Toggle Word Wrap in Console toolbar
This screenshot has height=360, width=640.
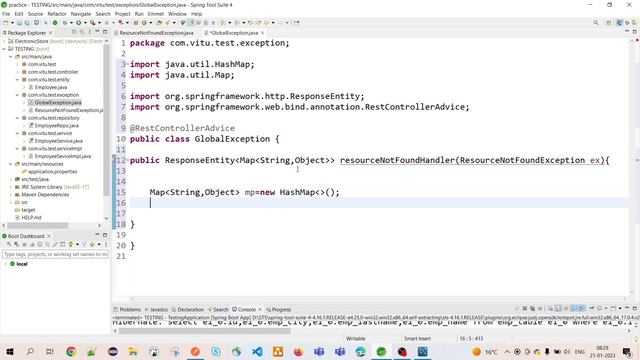click(x=567, y=308)
